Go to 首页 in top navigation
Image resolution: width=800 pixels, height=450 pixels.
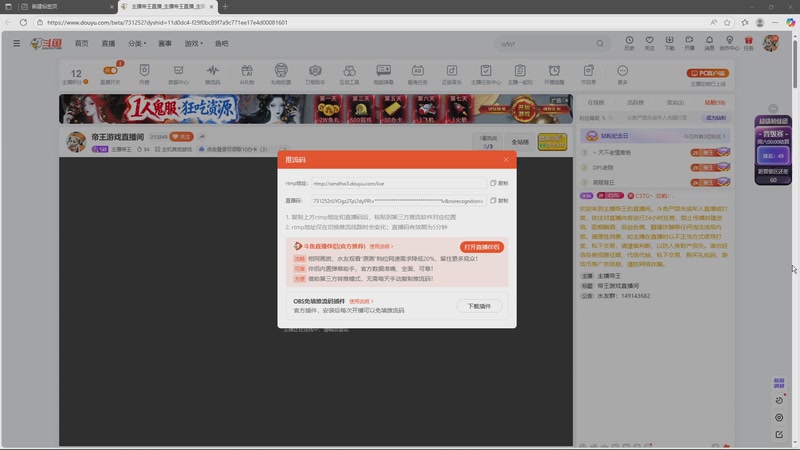pyautogui.click(x=82, y=44)
